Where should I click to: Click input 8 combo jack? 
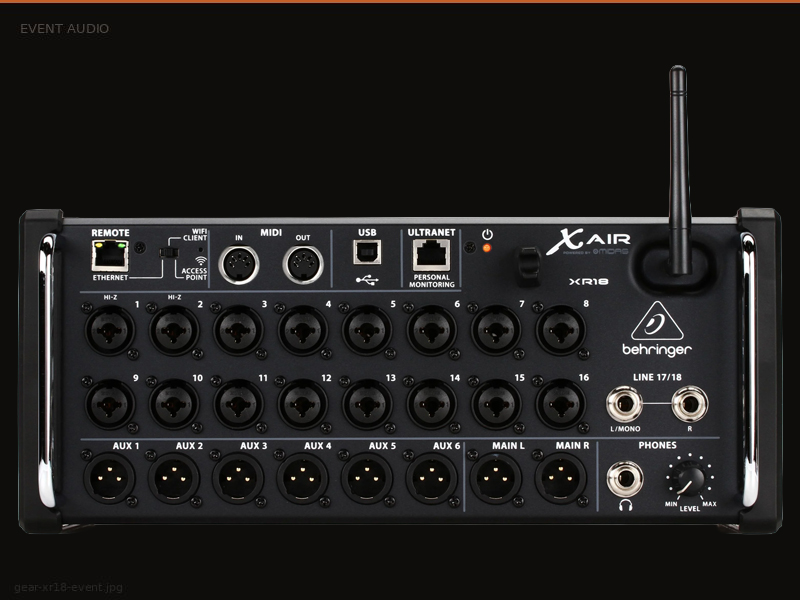tap(560, 330)
